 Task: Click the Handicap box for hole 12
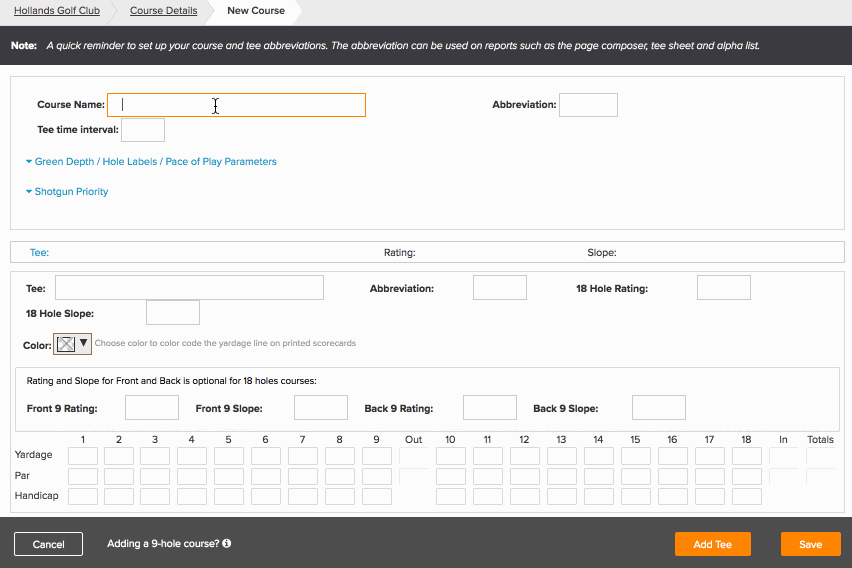tap(524, 496)
